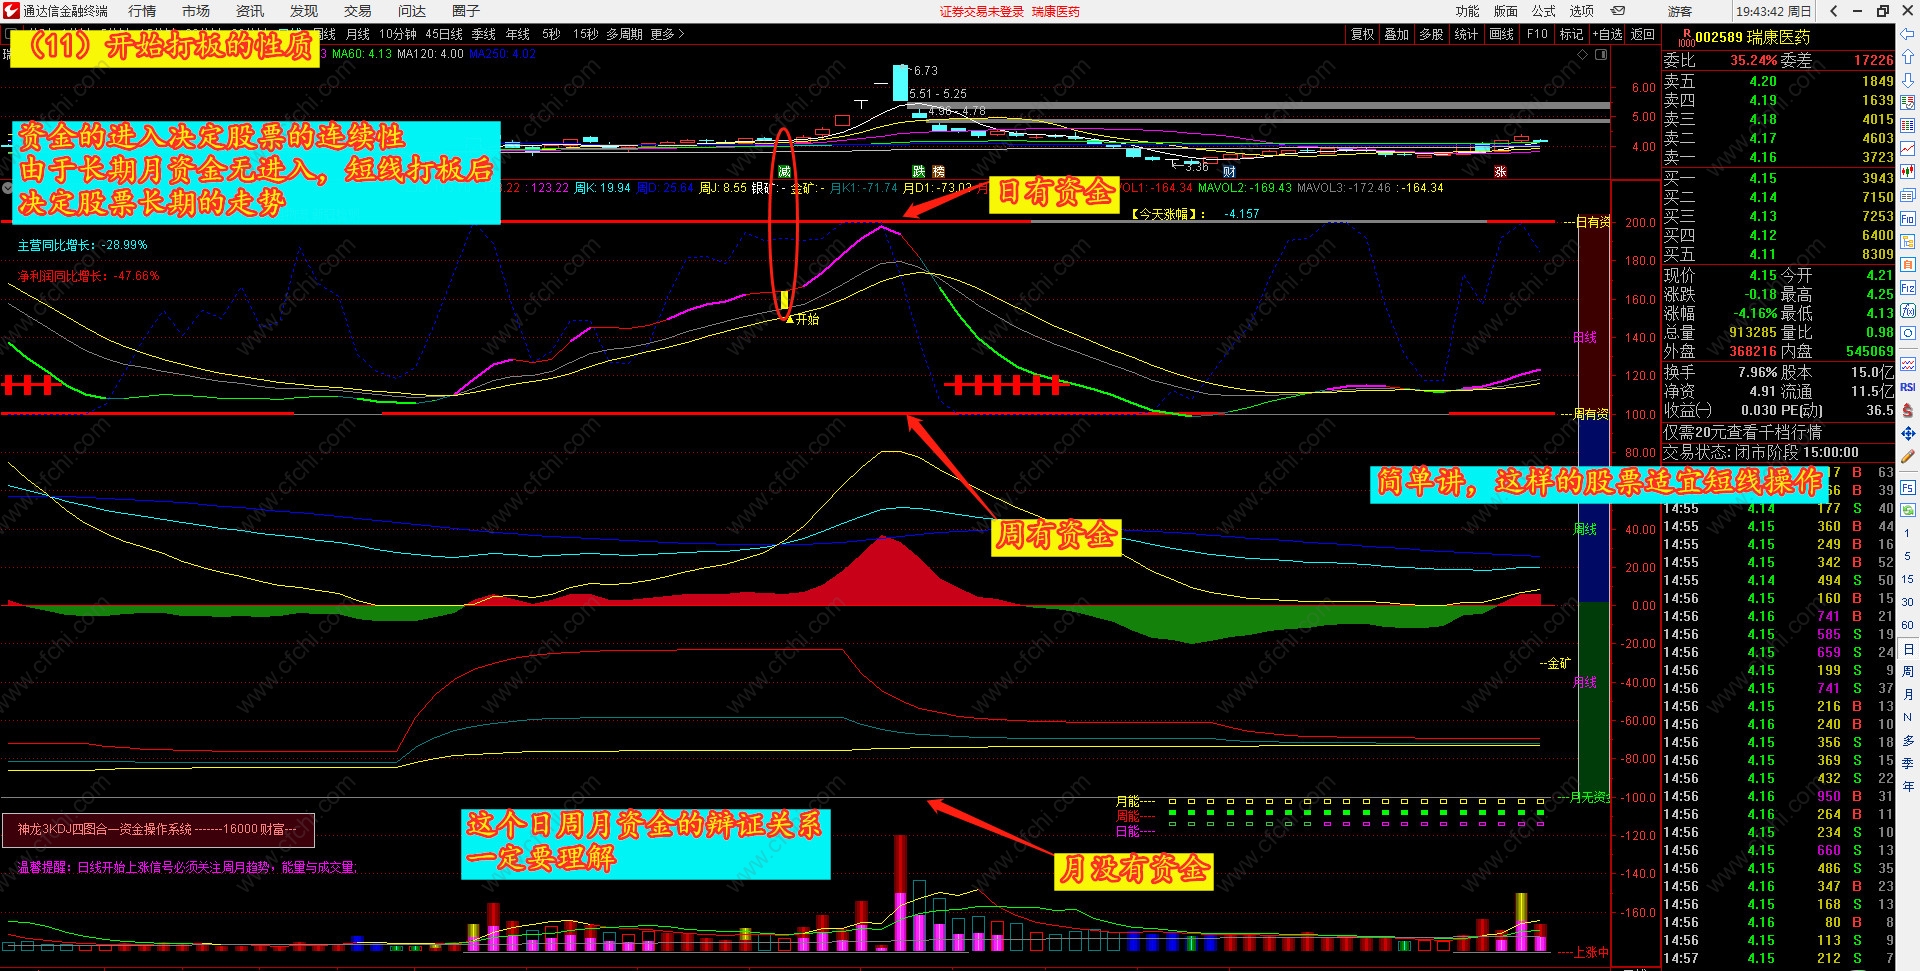Viewport: 1920px width, 971px height.
Task: Click the news list window sidebar icon
Action: [1908, 196]
